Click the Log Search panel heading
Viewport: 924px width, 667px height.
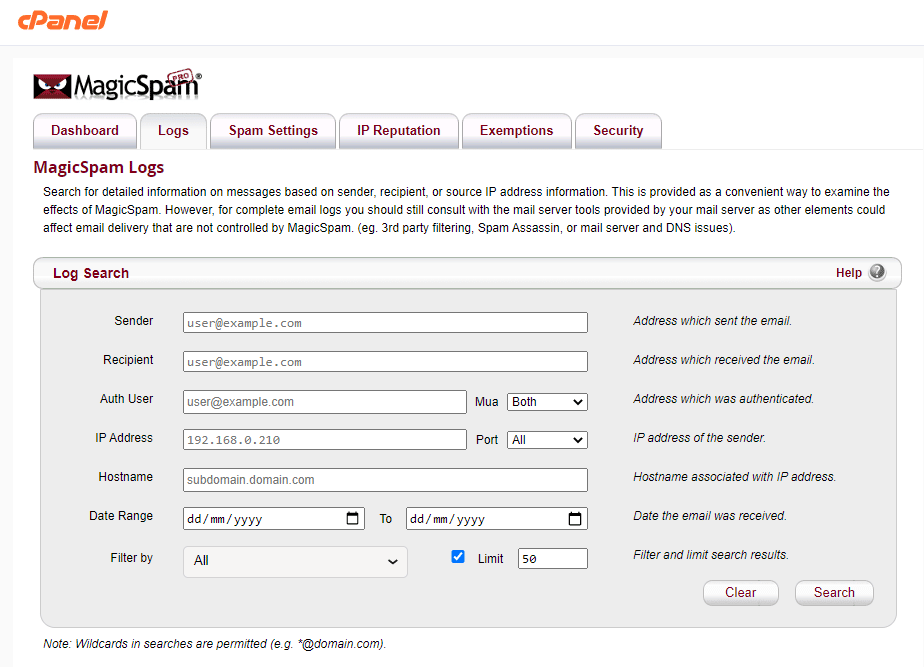point(91,273)
